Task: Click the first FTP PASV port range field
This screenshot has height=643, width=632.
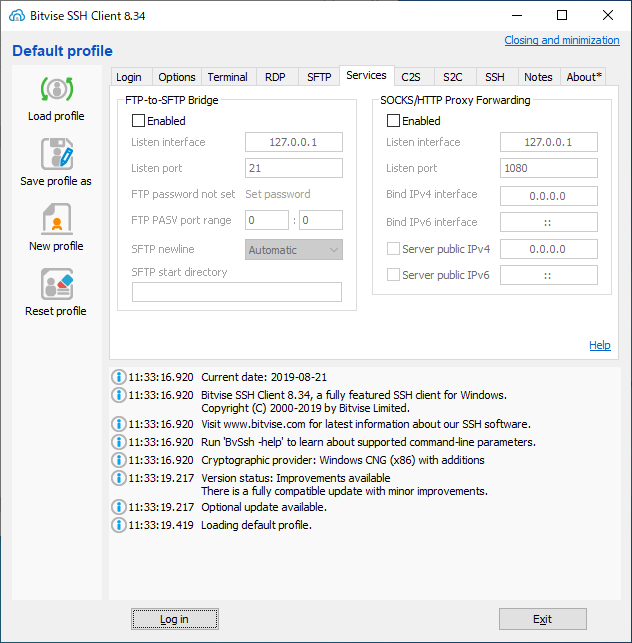Action: point(267,220)
